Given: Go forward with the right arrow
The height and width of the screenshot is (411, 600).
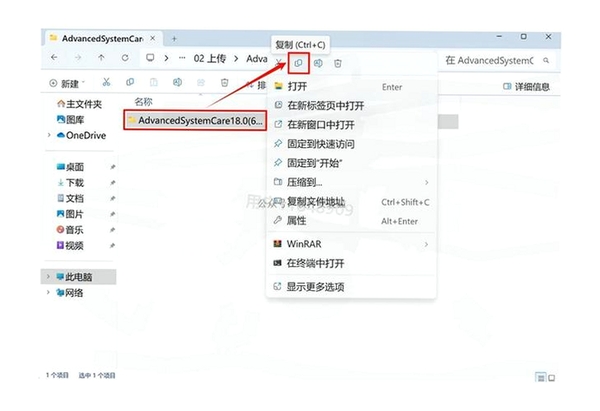Looking at the screenshot, I should [78, 57].
